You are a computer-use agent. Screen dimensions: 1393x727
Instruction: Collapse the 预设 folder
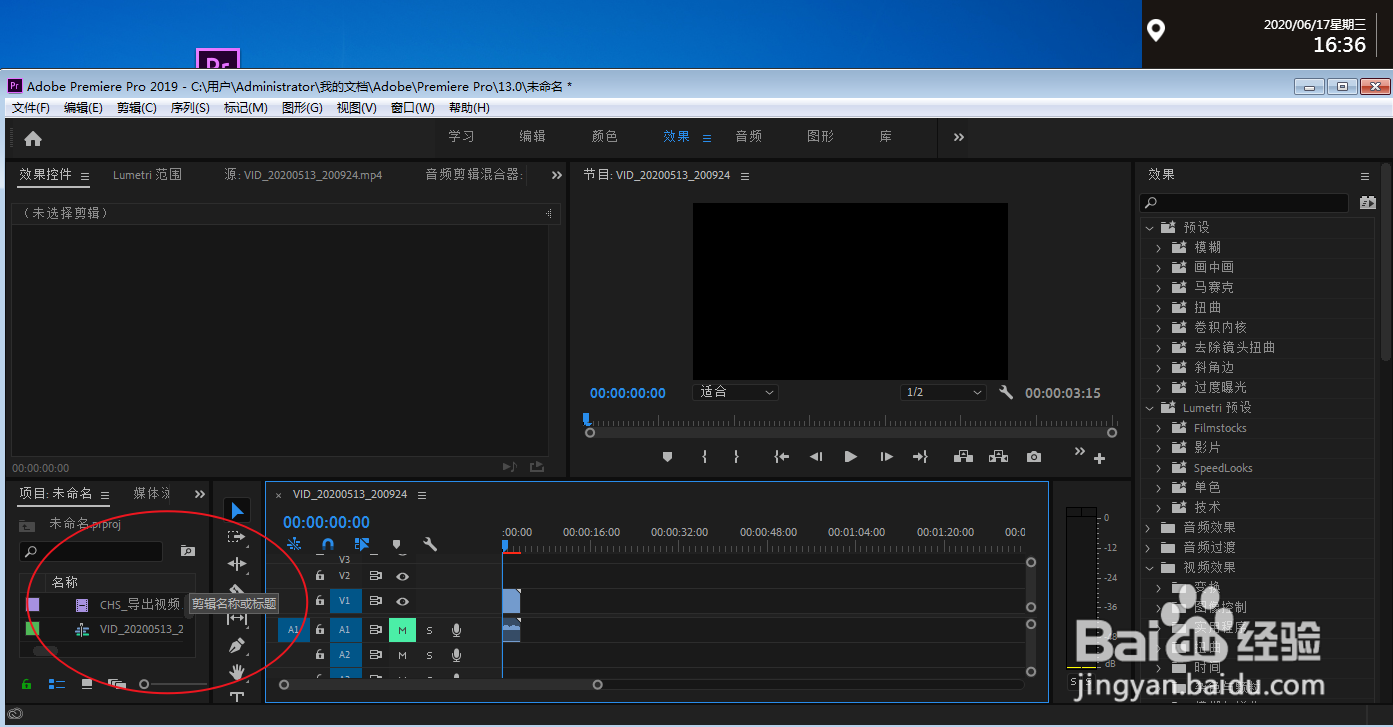tap(1150, 228)
